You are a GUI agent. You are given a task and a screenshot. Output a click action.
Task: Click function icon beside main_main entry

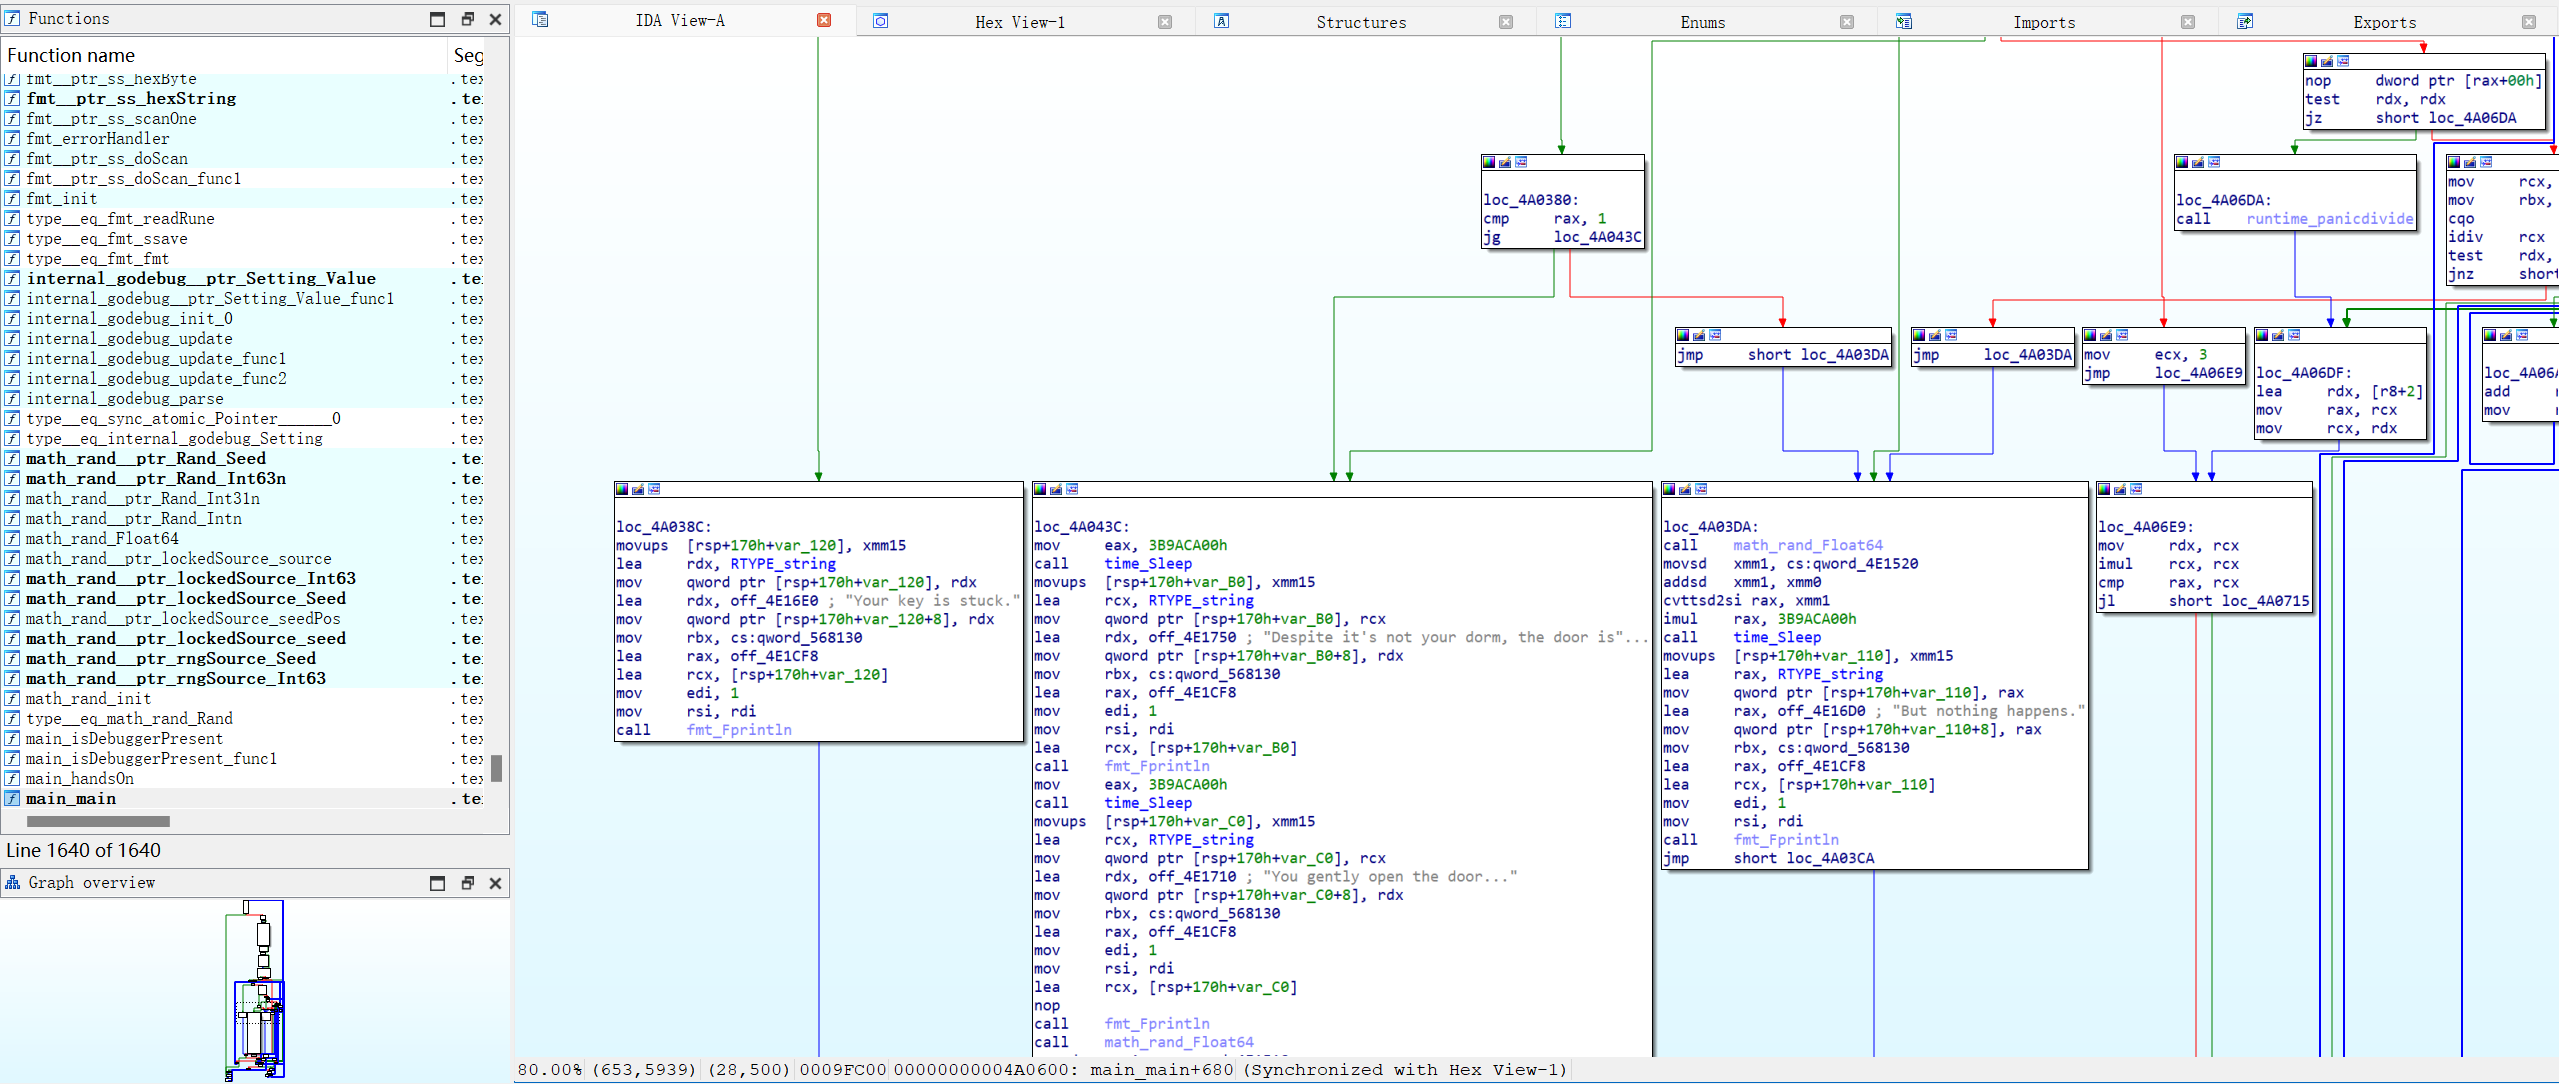click(12, 798)
